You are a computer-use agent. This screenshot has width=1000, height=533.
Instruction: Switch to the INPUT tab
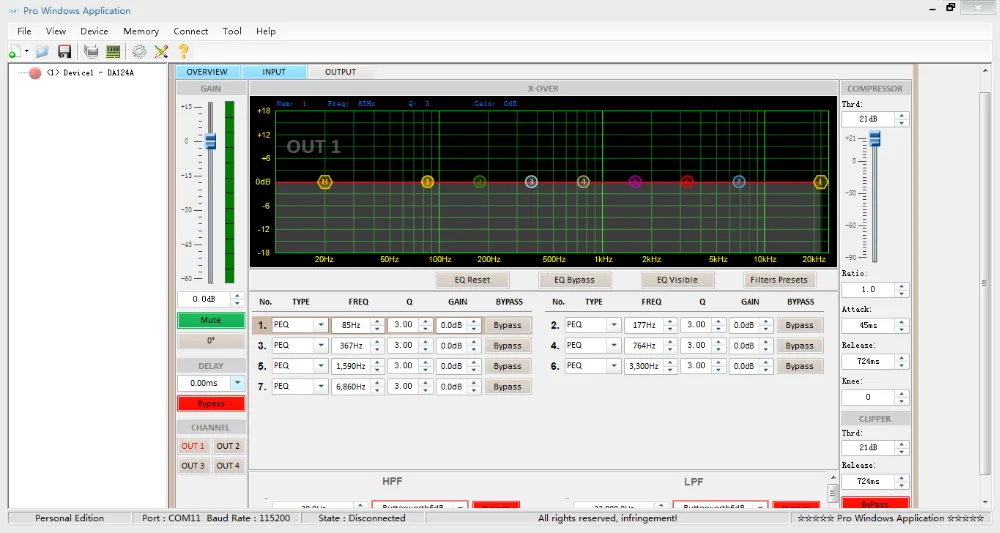pos(274,72)
